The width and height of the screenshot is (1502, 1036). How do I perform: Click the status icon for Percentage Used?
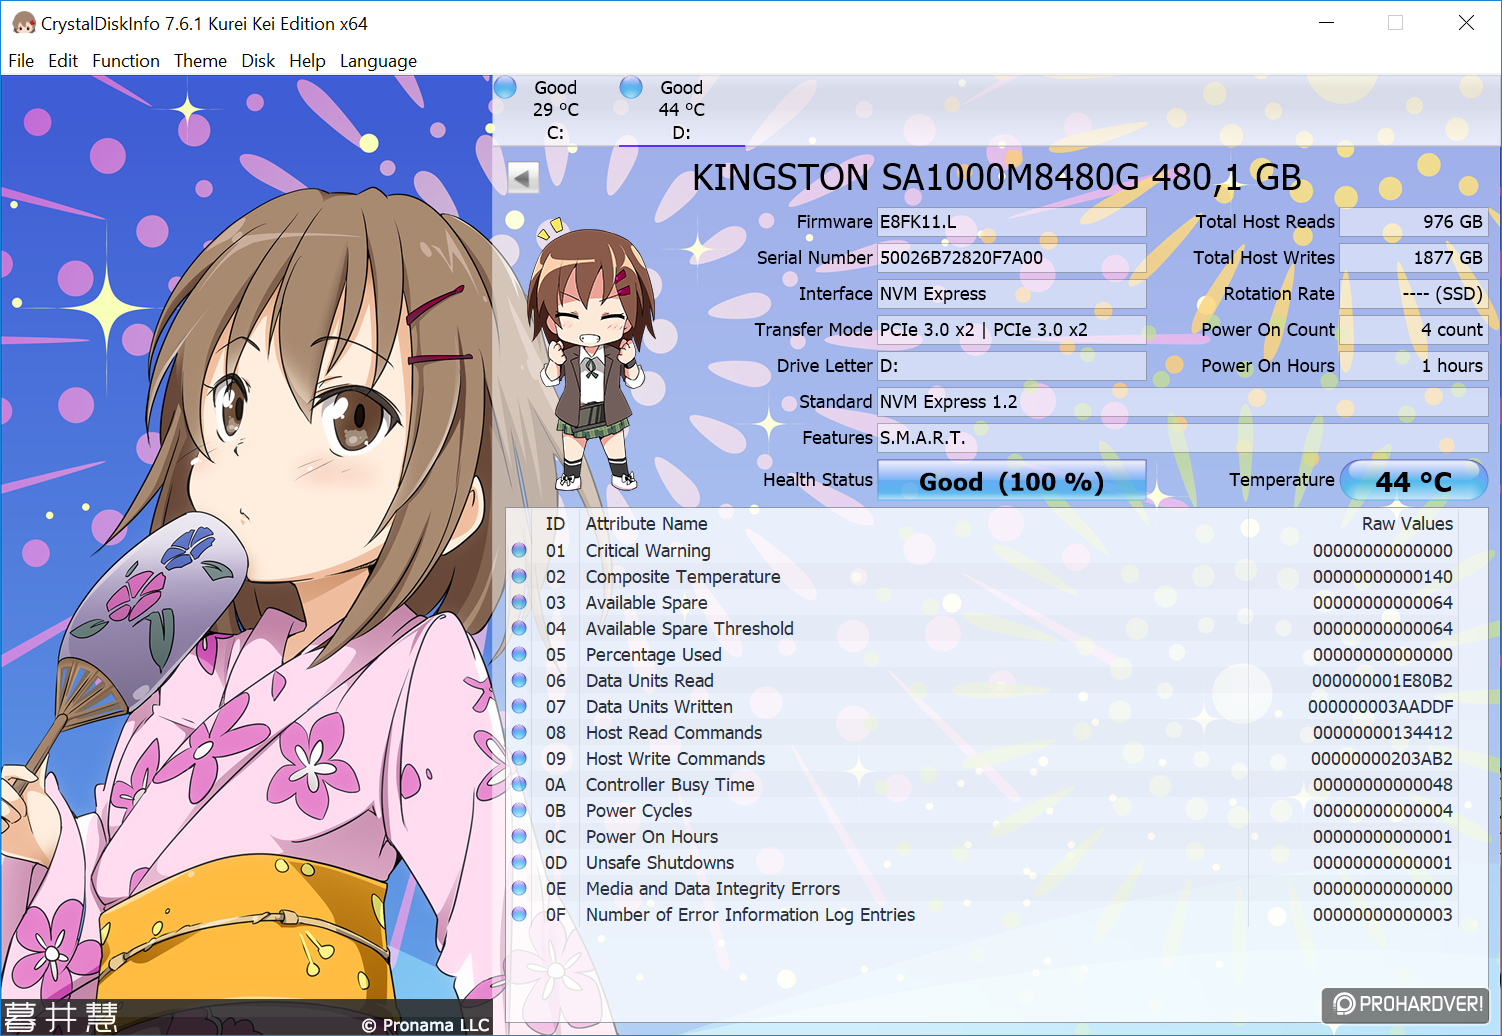(519, 654)
